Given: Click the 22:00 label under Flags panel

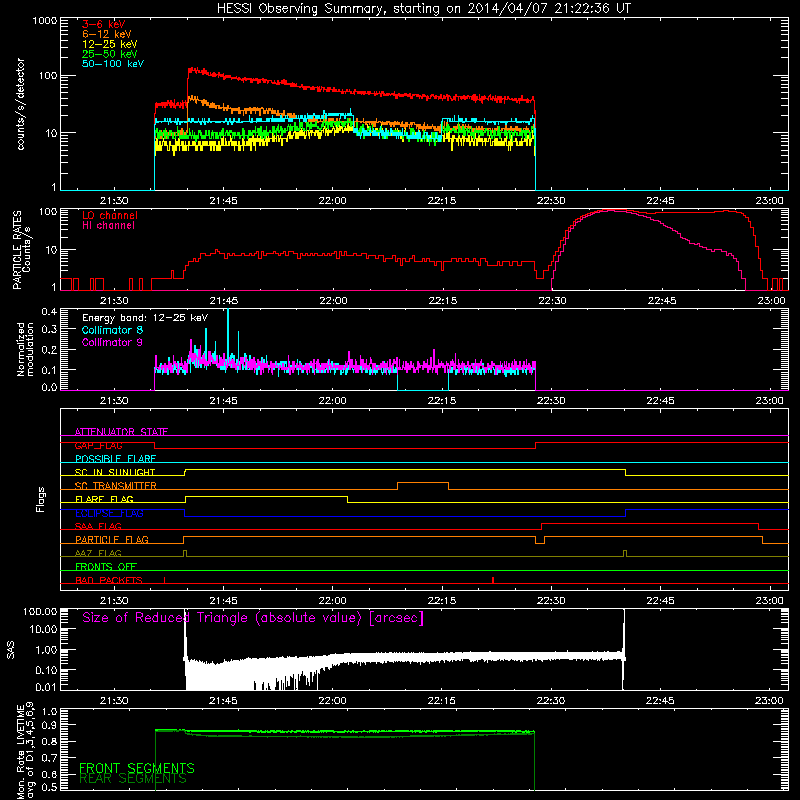Looking at the screenshot, I should (x=333, y=601).
